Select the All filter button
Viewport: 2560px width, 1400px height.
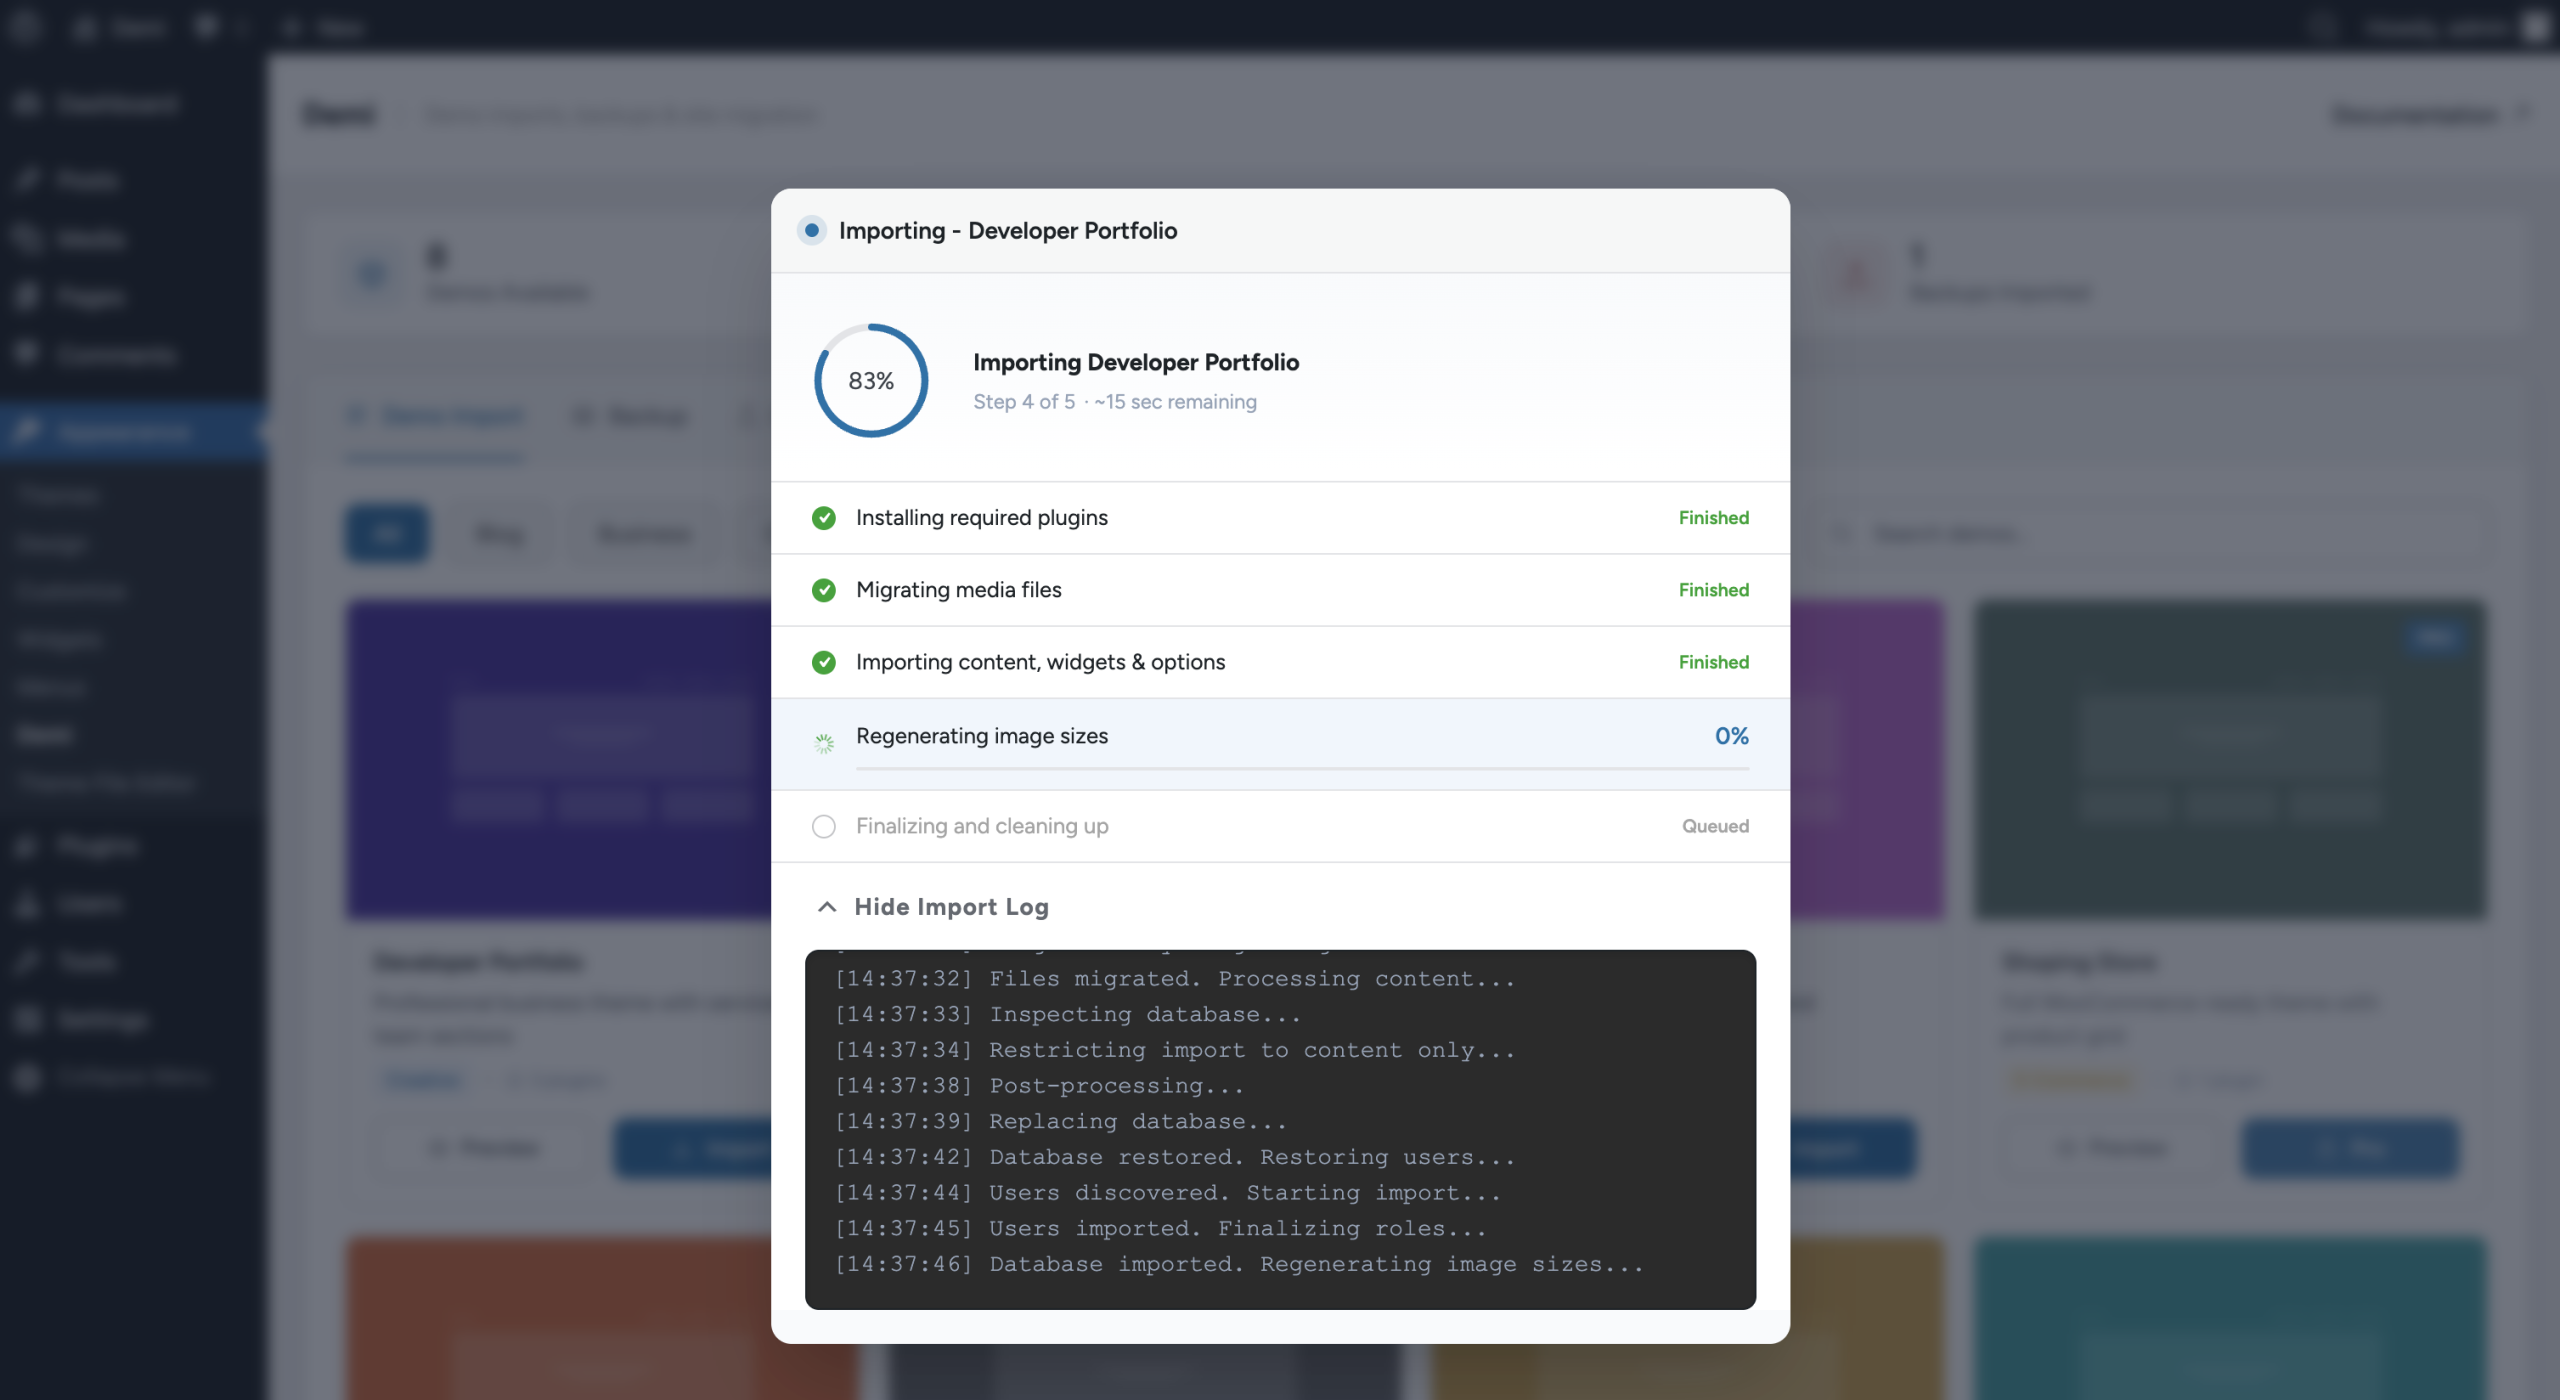click(x=387, y=534)
